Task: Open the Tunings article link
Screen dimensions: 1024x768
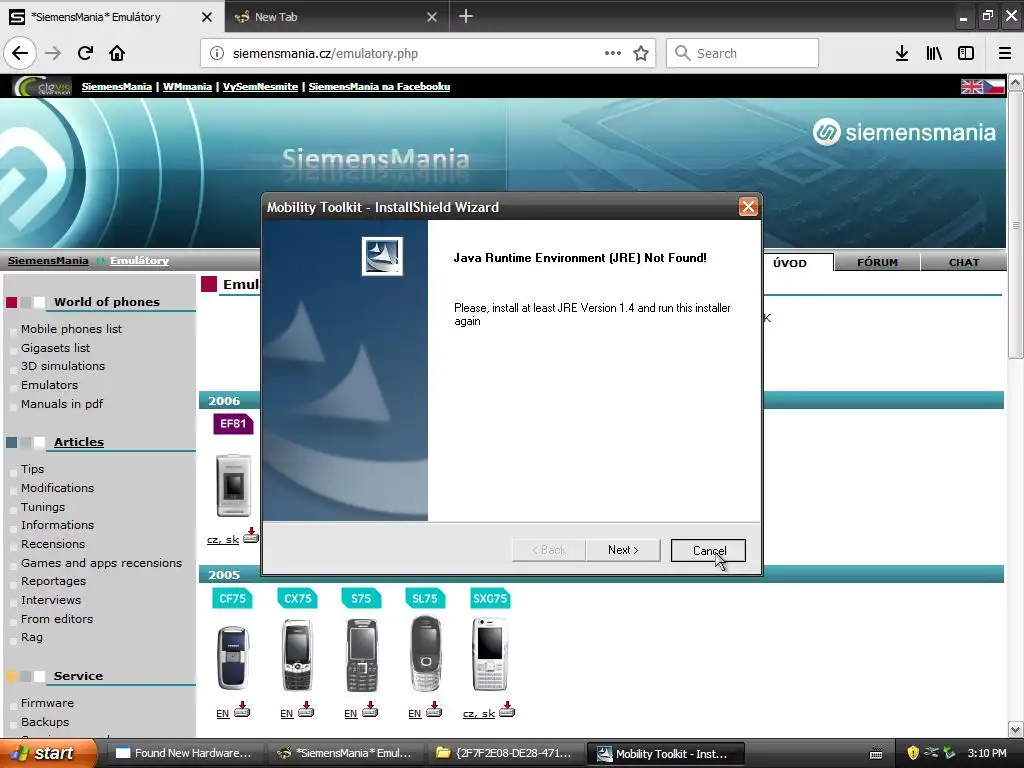Action: (42, 507)
